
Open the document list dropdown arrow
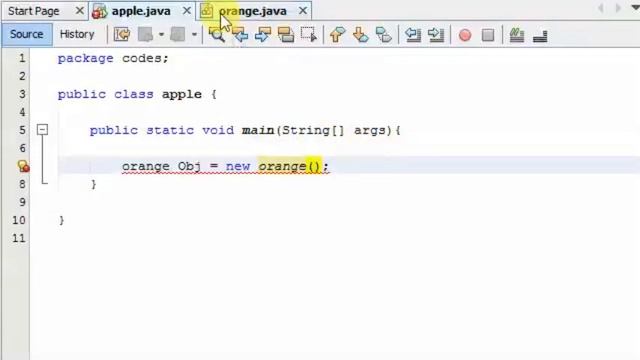[x=635, y=8]
